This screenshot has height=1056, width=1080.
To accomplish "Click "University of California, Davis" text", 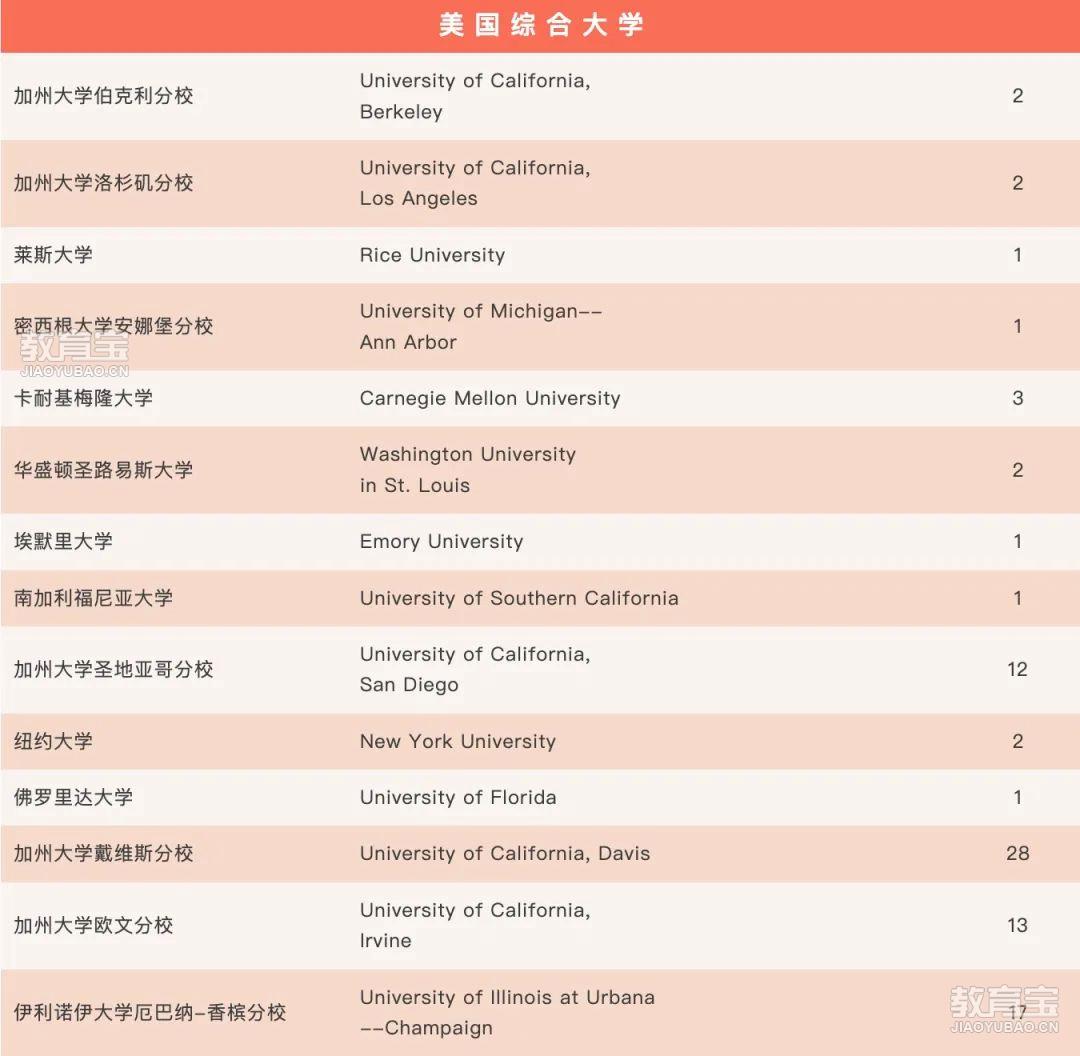I will point(505,854).
